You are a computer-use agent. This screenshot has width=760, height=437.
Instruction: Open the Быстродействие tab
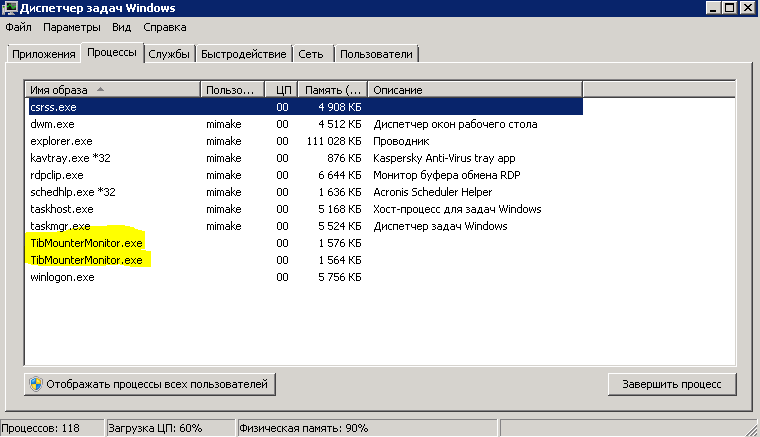pos(244,54)
